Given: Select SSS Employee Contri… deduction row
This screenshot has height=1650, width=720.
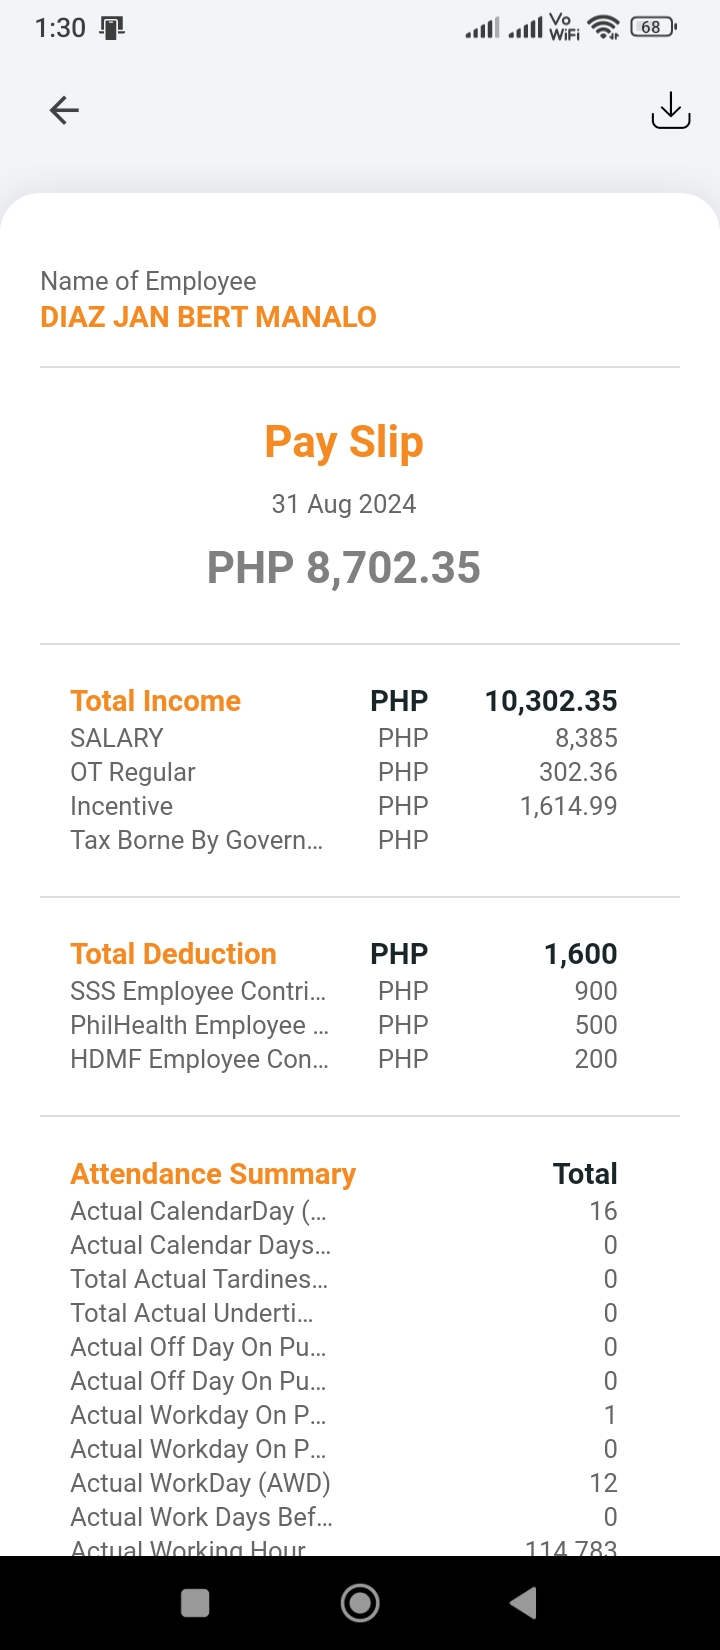Looking at the screenshot, I should [198, 991].
